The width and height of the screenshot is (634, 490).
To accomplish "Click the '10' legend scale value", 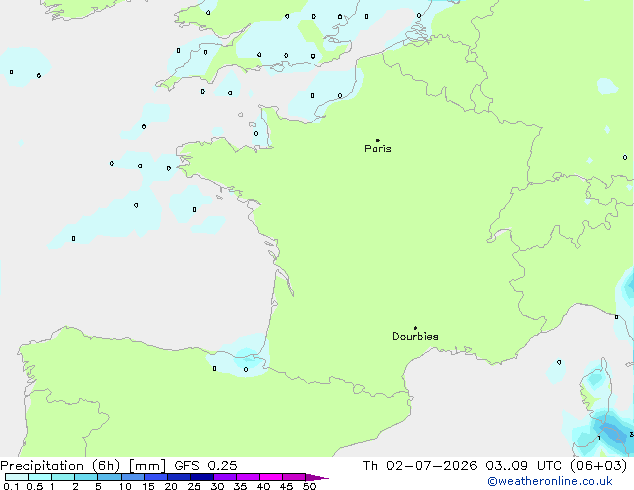I will pos(125,486).
